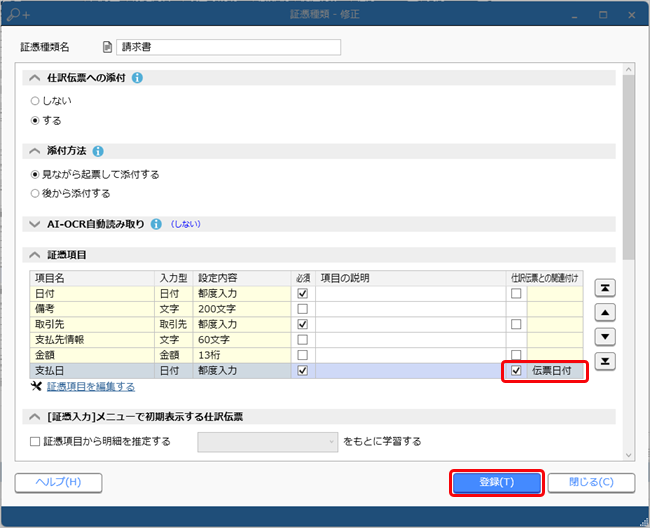Screen dimensions: 650x528
Task: Click the scrollbar up arrow
Action: (628, 69)
